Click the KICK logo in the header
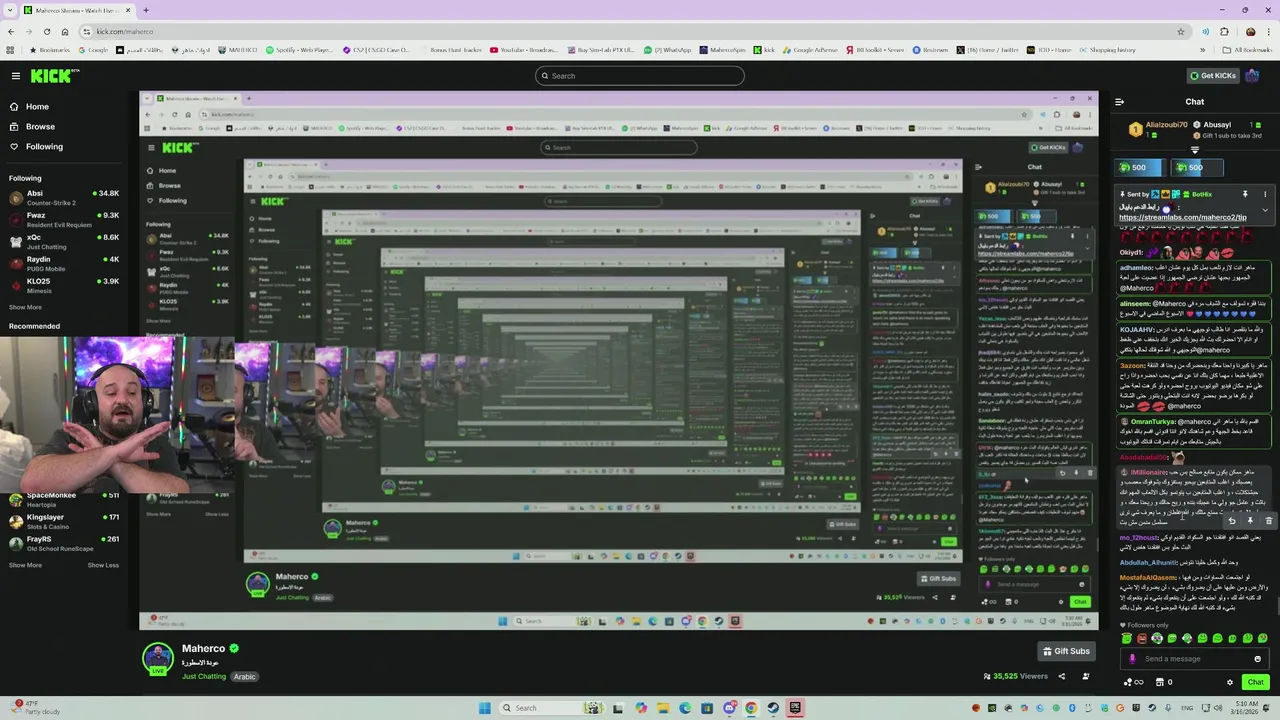 (x=54, y=76)
